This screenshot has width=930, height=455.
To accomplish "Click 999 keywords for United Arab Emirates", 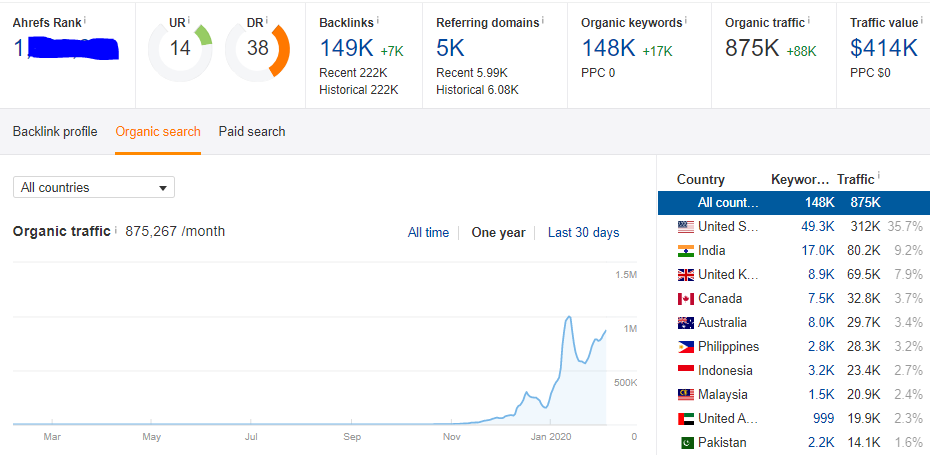I will pyautogui.click(x=823, y=418).
